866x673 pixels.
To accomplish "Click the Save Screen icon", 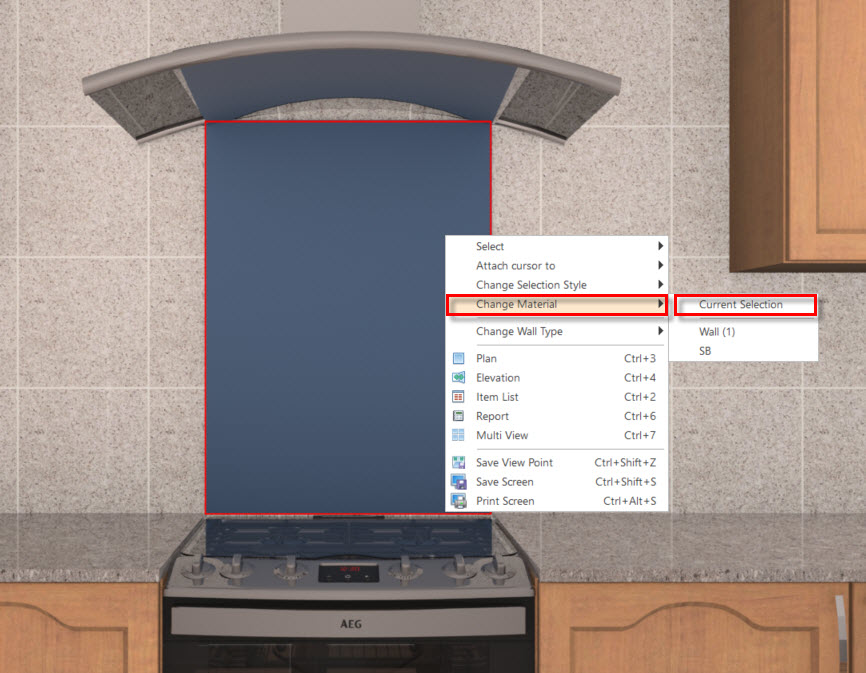I will tap(458, 482).
